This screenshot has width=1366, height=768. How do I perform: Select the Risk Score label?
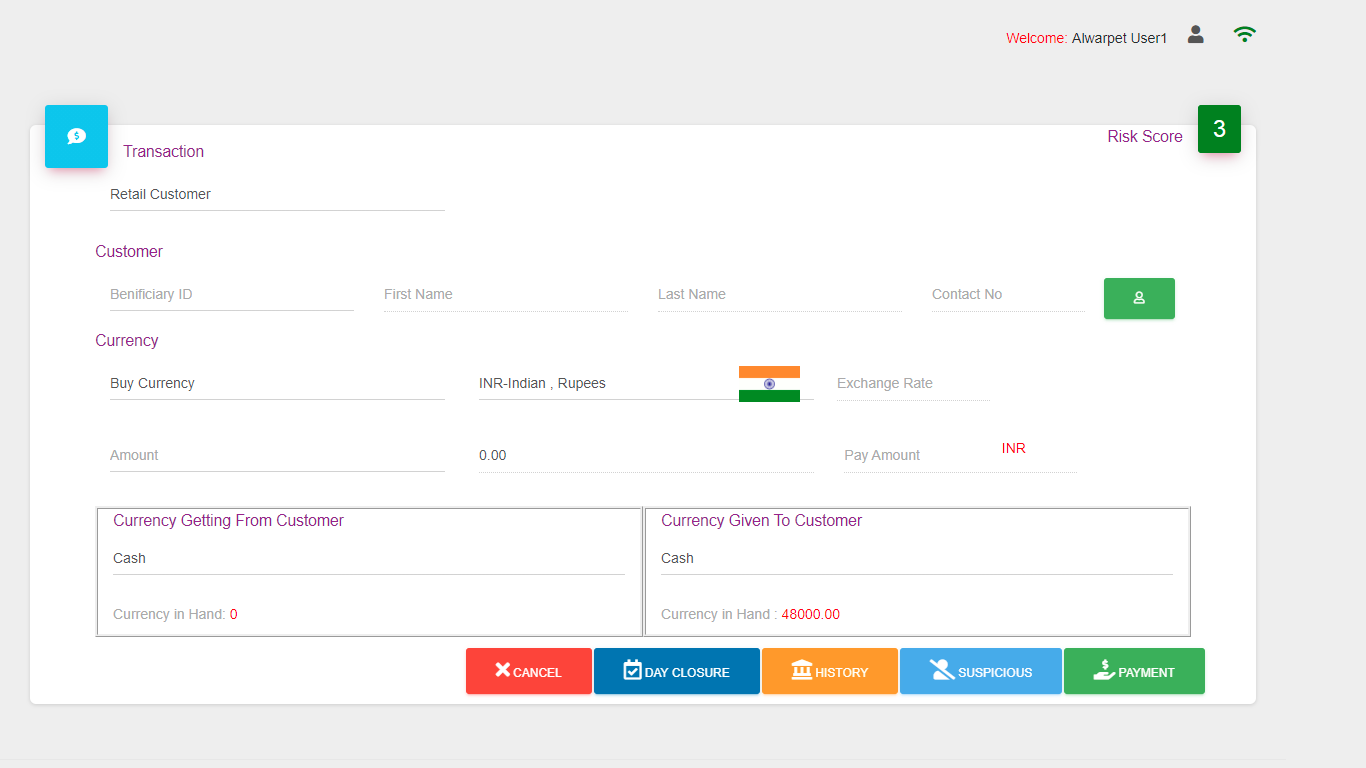pos(1145,136)
